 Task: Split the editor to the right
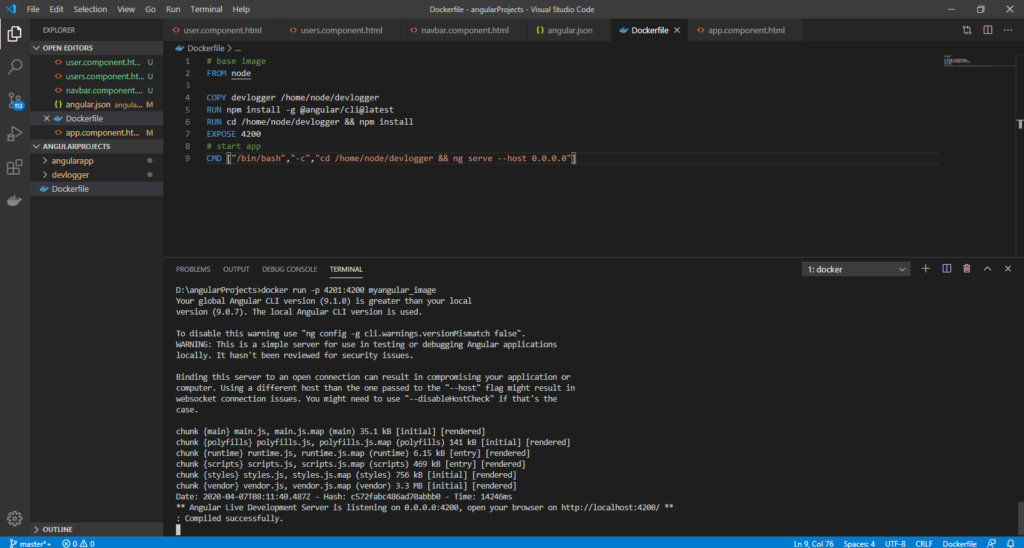click(x=987, y=30)
